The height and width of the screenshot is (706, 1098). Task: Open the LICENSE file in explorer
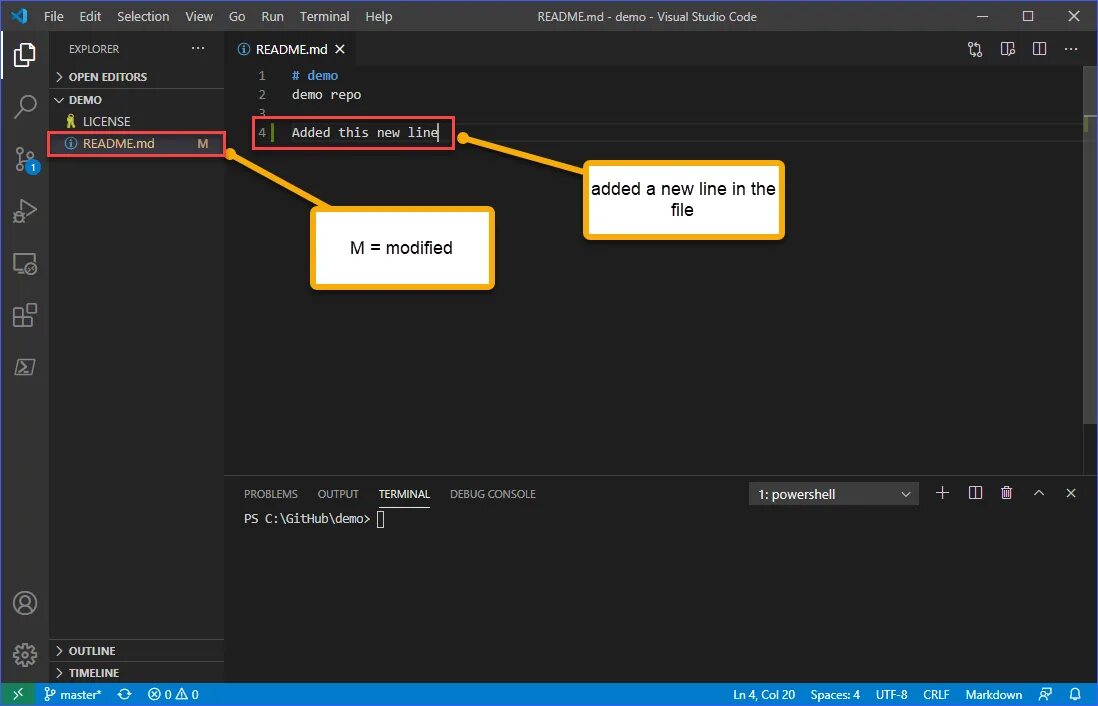(137, 121)
